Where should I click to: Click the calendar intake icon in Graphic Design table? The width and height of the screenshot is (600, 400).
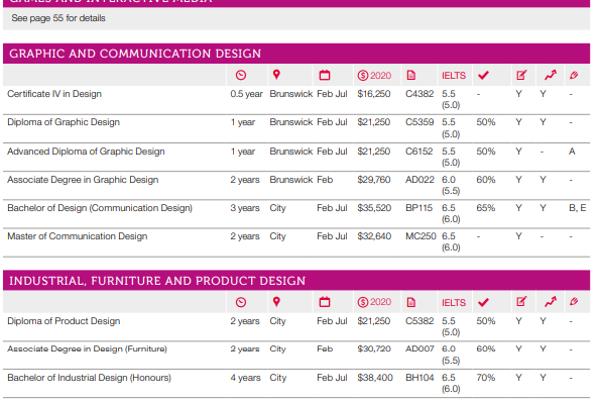(324, 75)
